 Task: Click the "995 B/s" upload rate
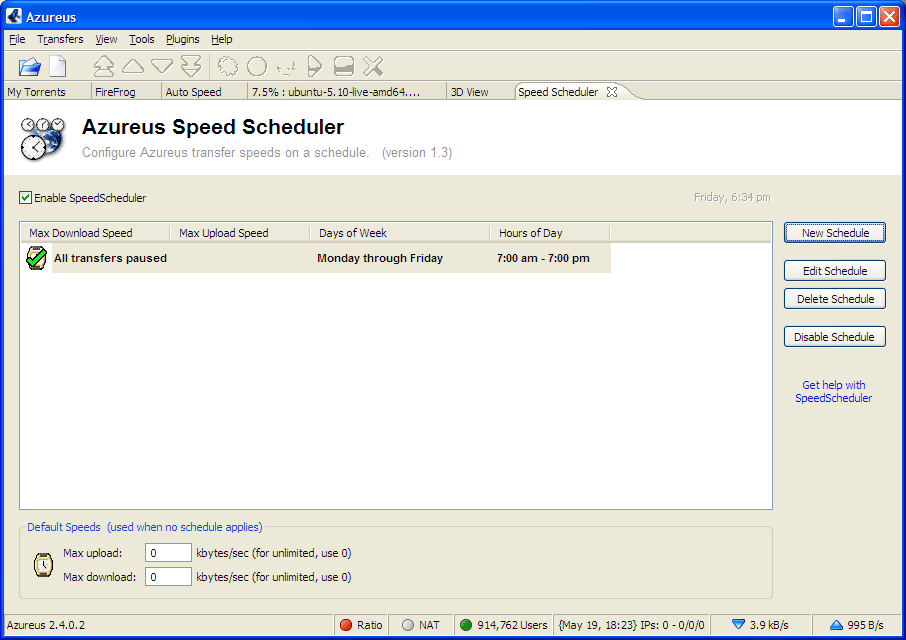pyautogui.click(x=866, y=625)
